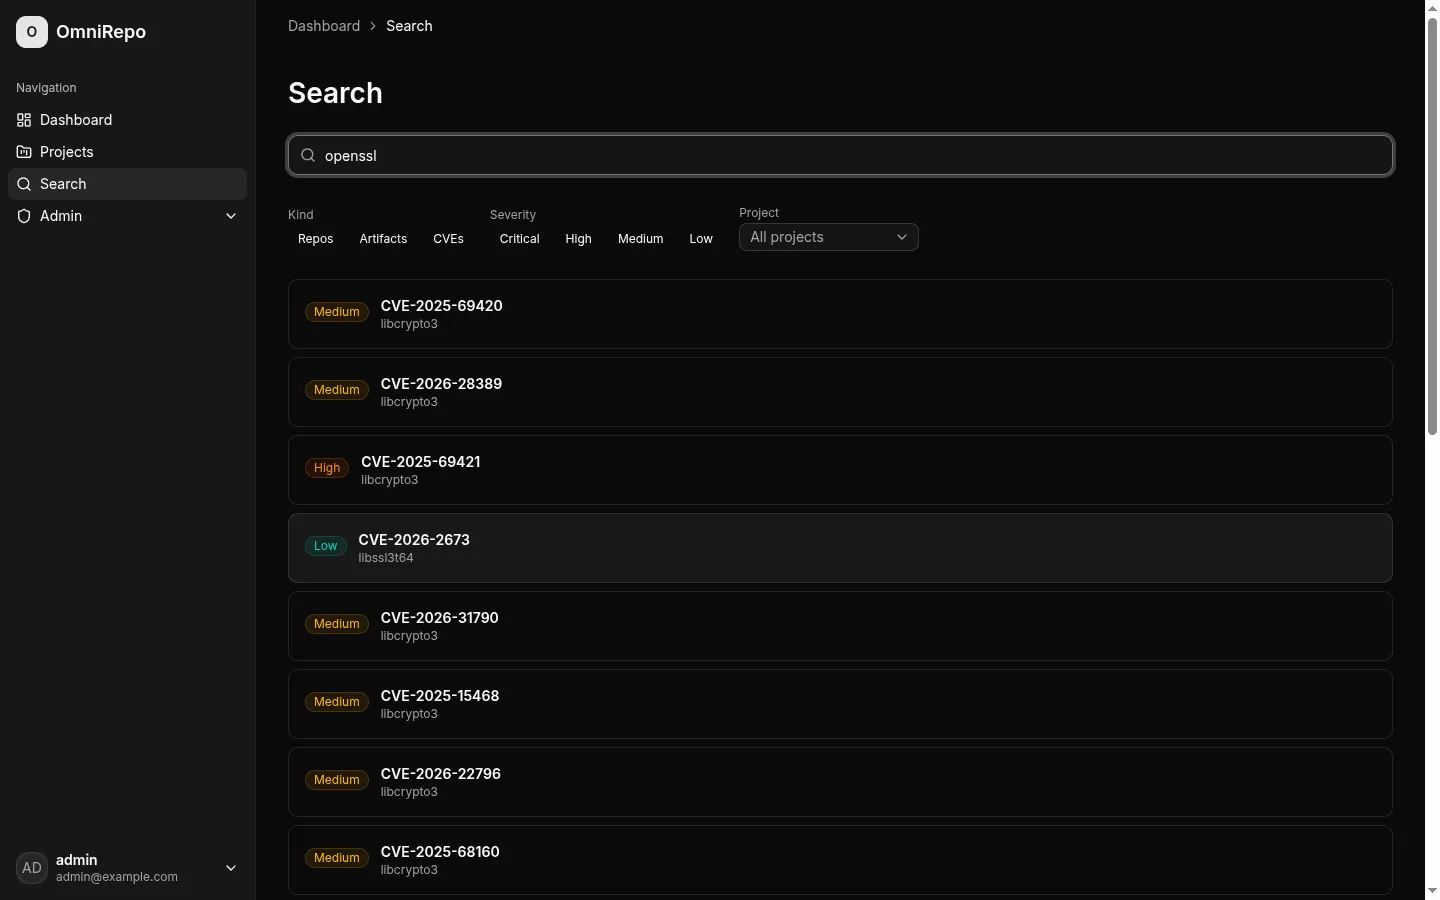This screenshot has width=1440, height=900.
Task: Click the Medium badge on CVE-2026-22796
Action: click(337, 780)
